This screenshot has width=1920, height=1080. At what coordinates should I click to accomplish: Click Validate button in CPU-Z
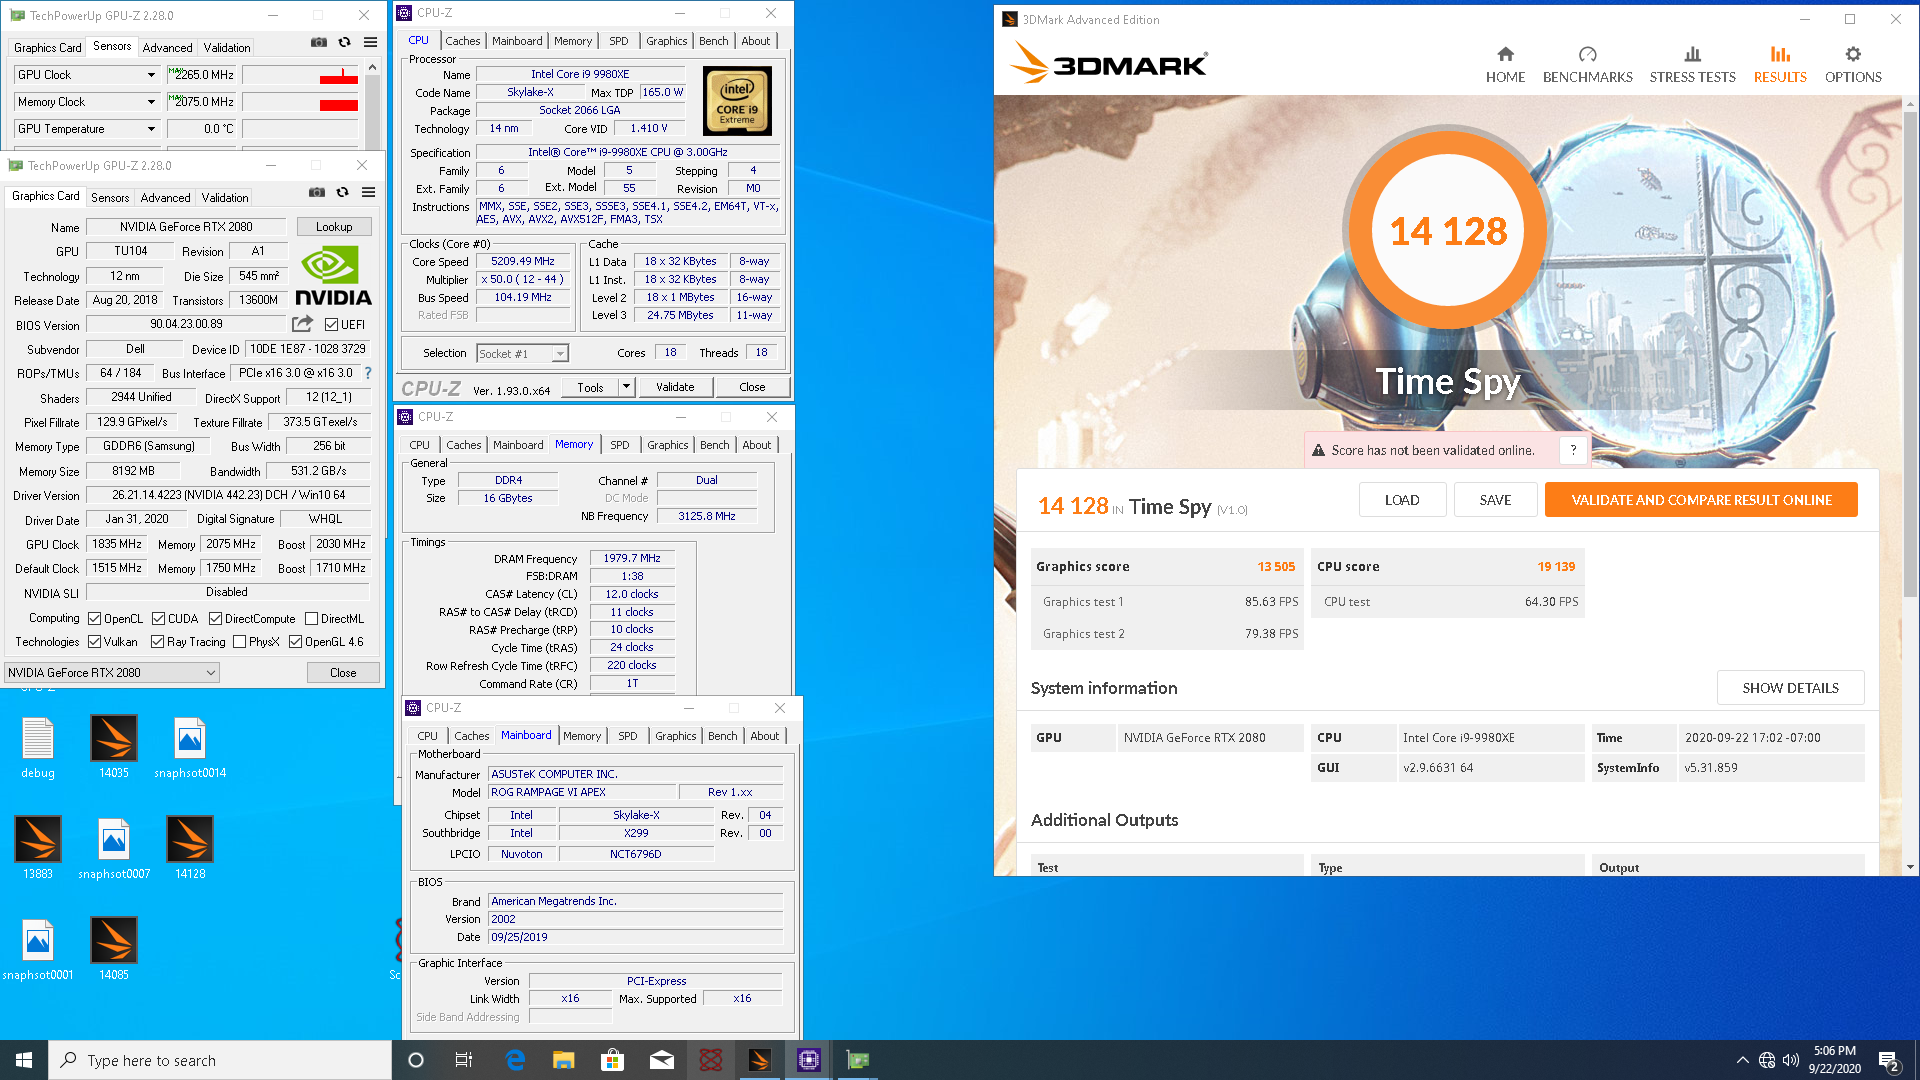point(675,387)
